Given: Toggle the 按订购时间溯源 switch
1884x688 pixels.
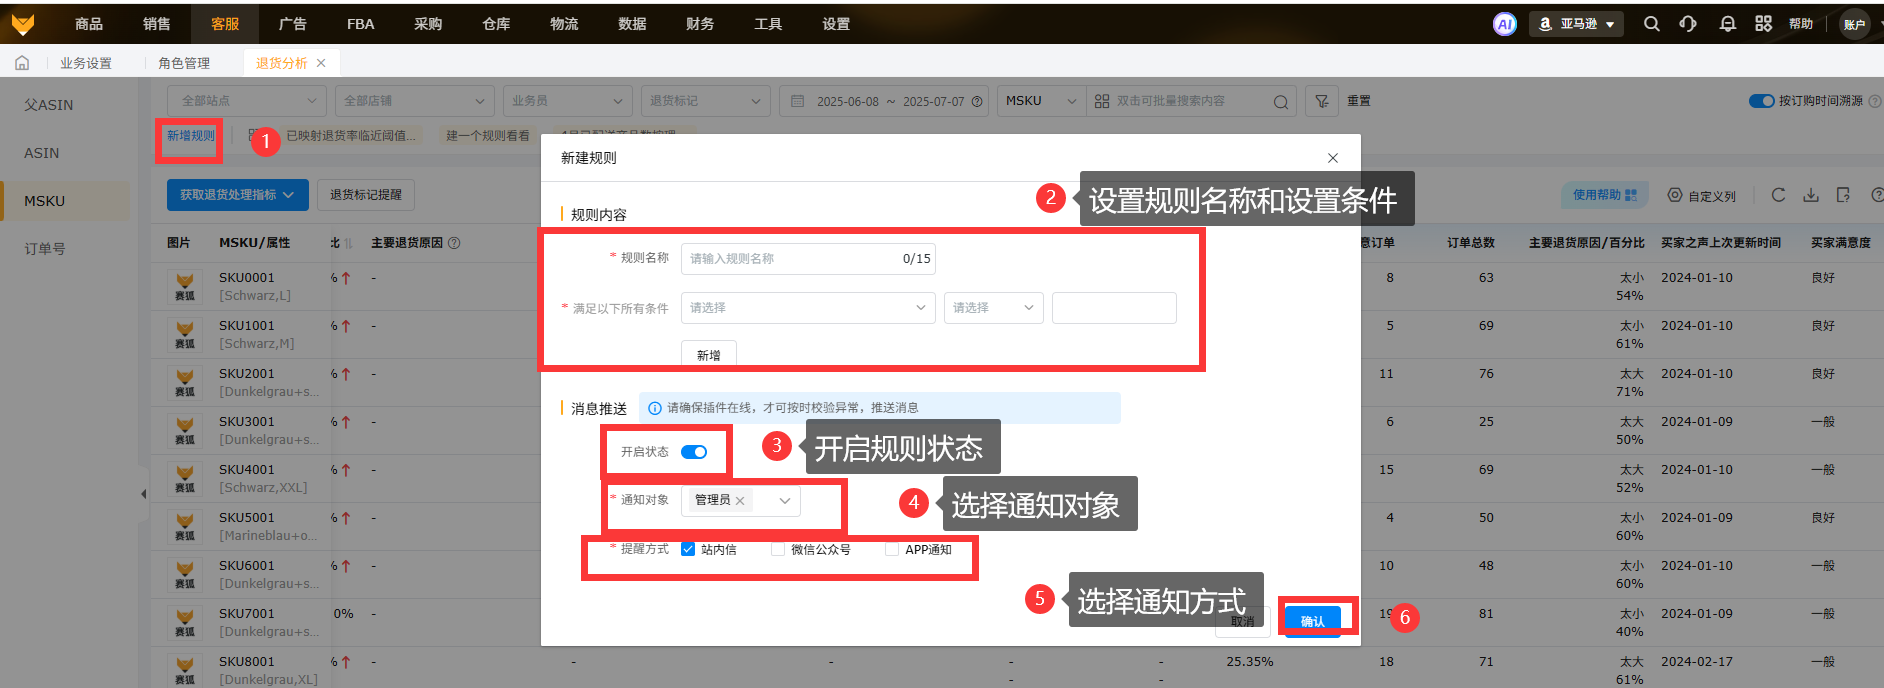Looking at the screenshot, I should click(1761, 101).
